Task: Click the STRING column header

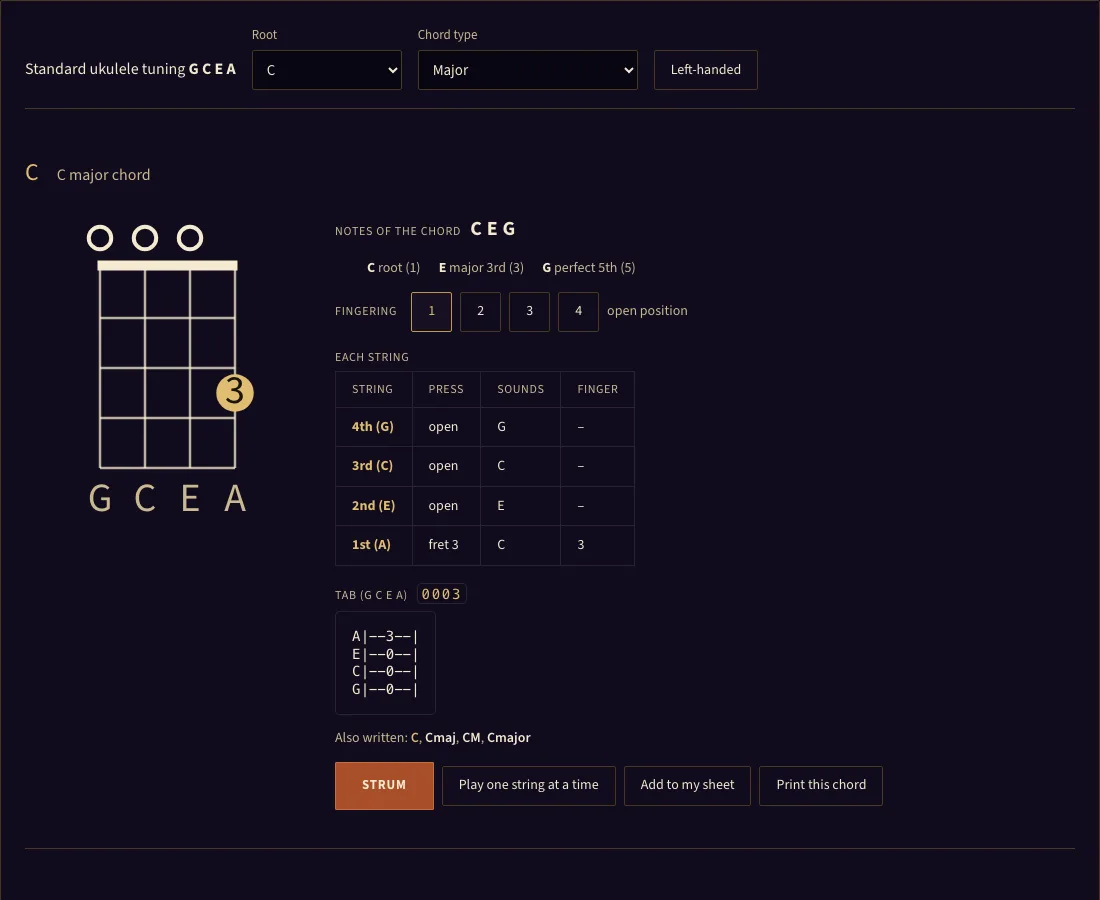Action: tap(373, 389)
